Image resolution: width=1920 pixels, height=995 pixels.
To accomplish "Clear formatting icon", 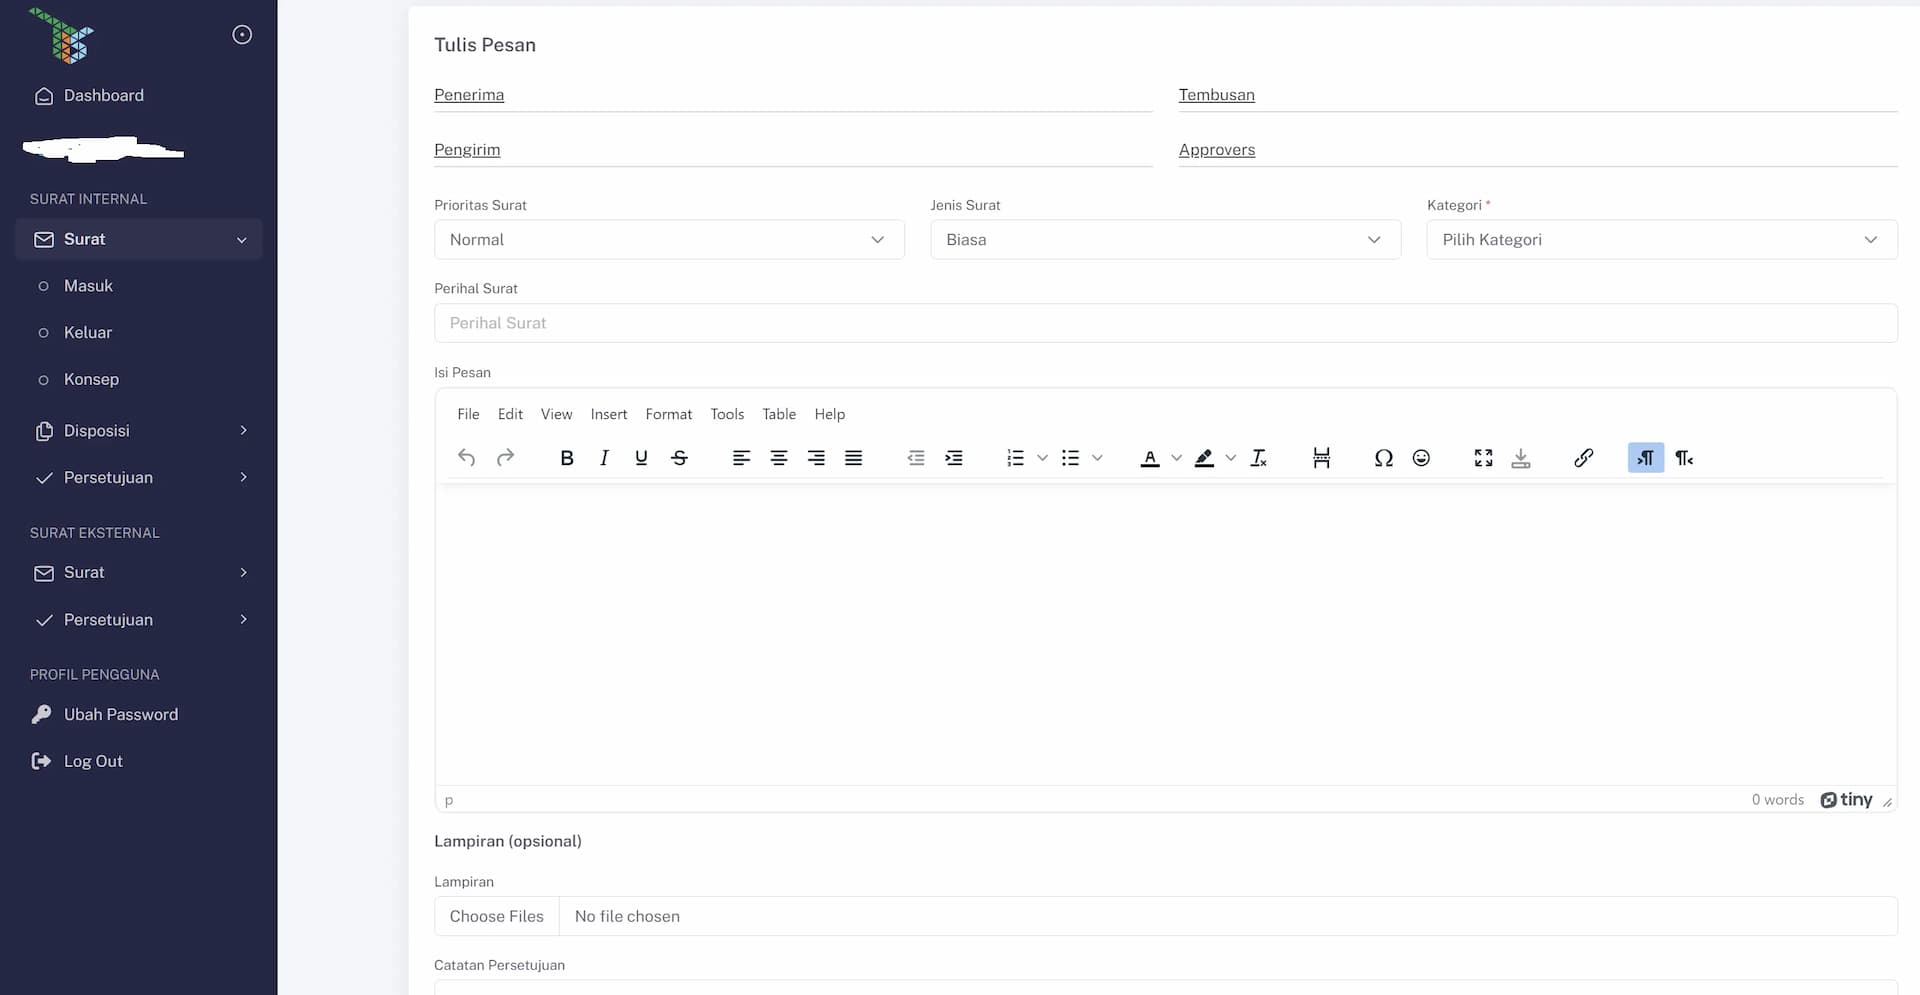I will point(1259,458).
